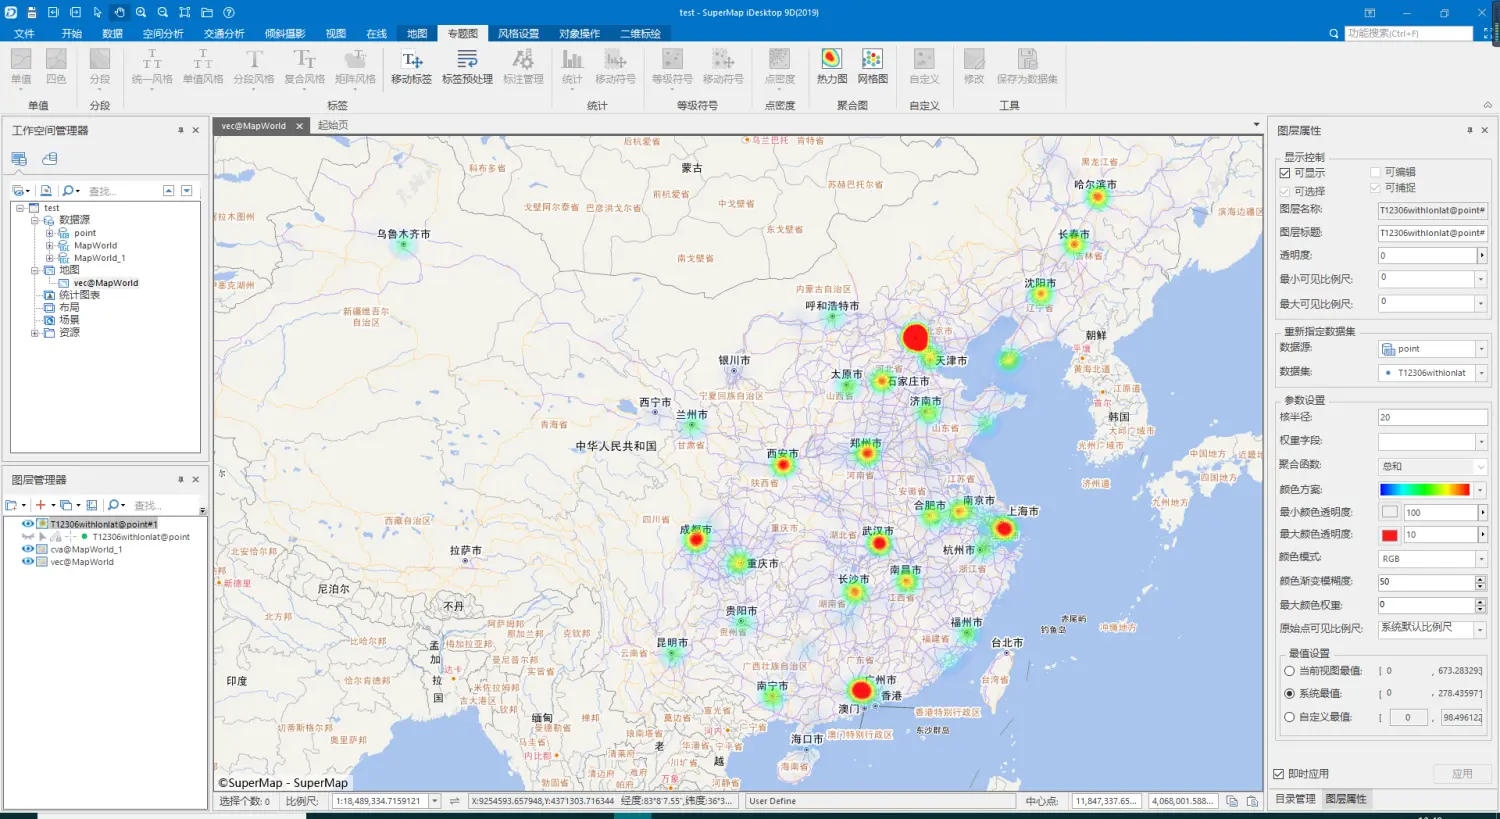Open the 颜色模式 RGB dropdown
The height and width of the screenshot is (819, 1500).
pyautogui.click(x=1481, y=559)
